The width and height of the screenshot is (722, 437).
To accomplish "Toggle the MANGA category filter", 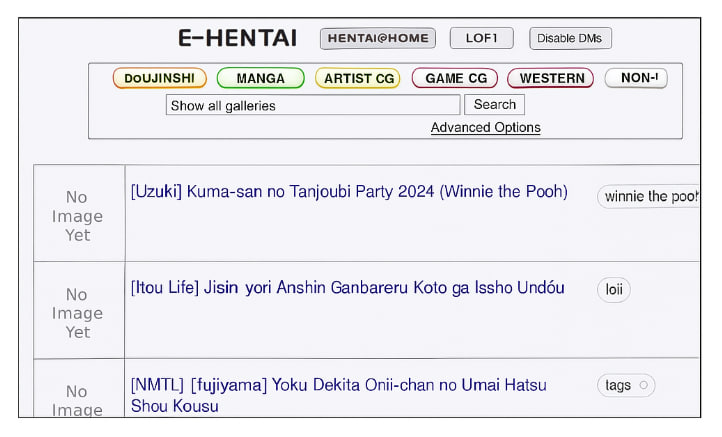I will (261, 78).
